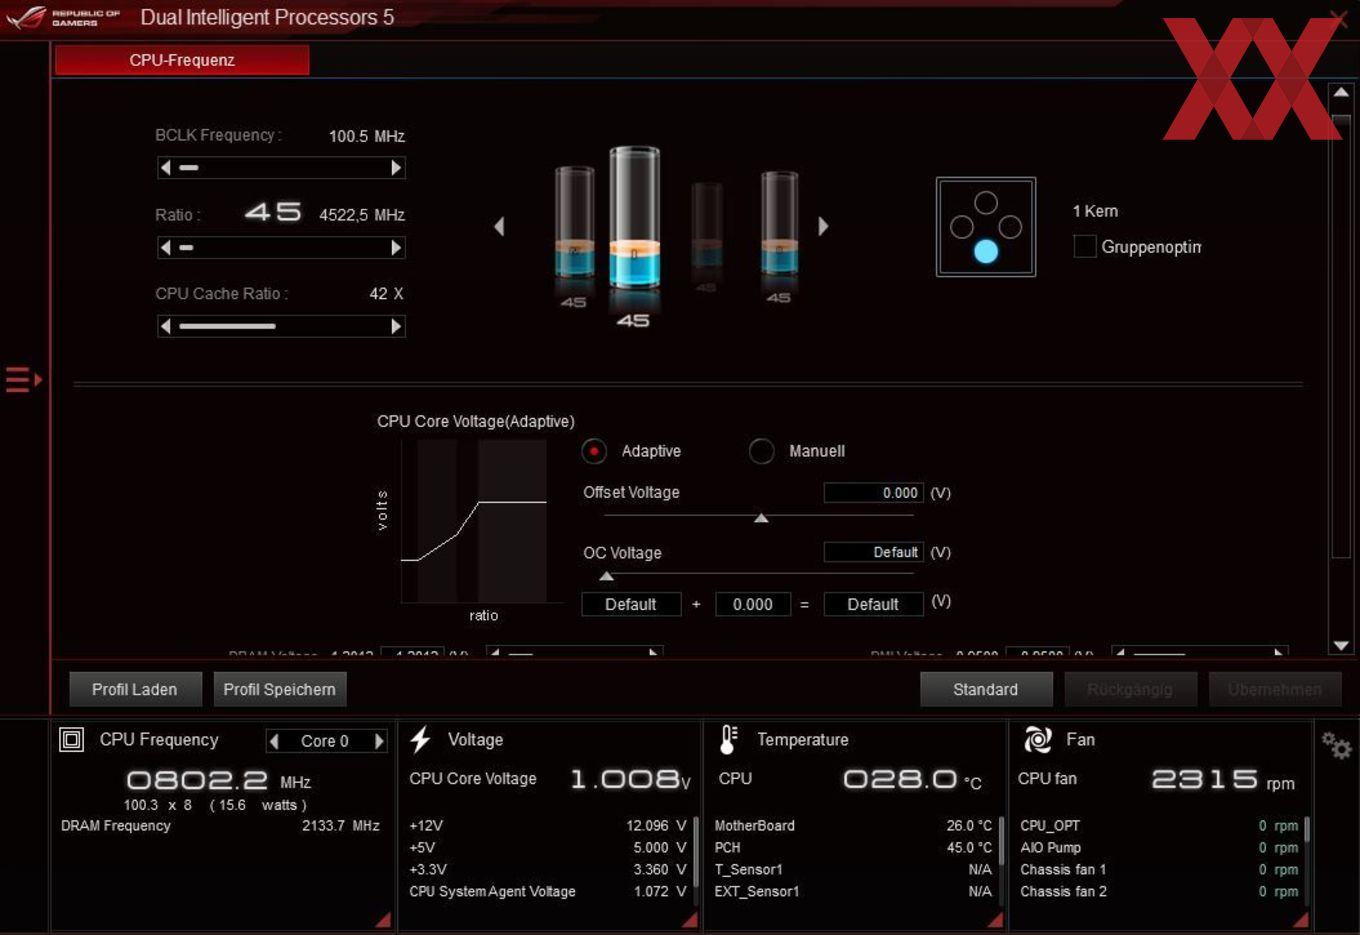The height and width of the screenshot is (935, 1360).
Task: Click the Standard button
Action: click(986, 689)
